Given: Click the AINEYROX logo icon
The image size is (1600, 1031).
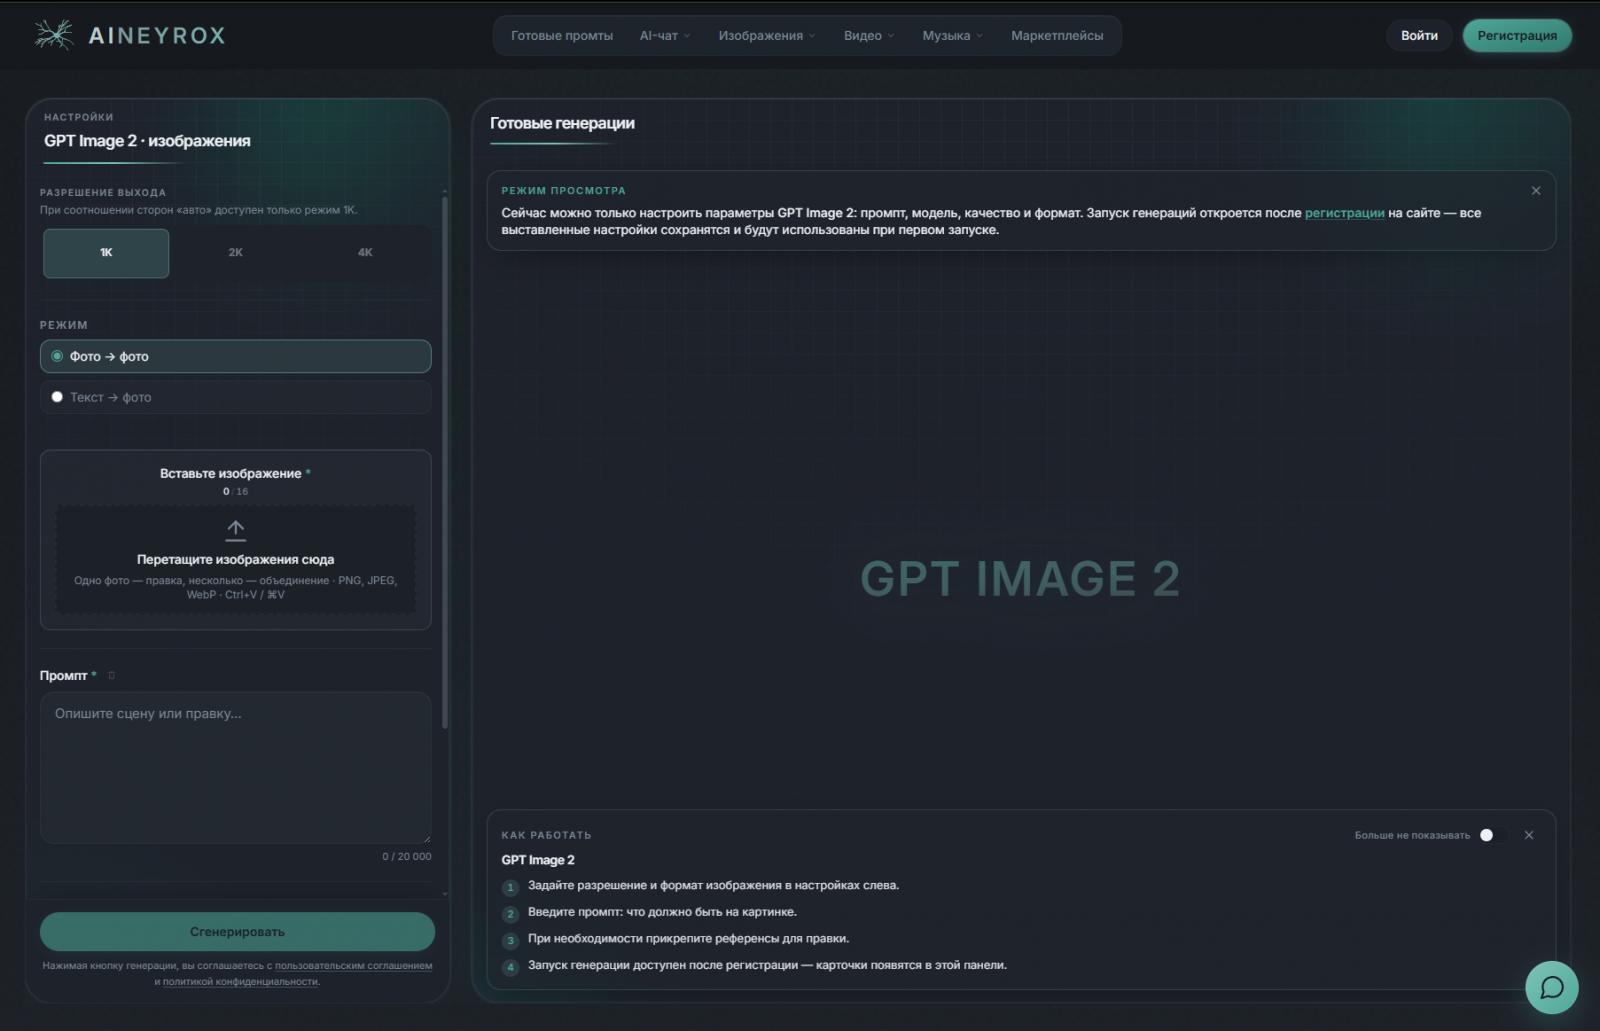Looking at the screenshot, I should [x=53, y=35].
